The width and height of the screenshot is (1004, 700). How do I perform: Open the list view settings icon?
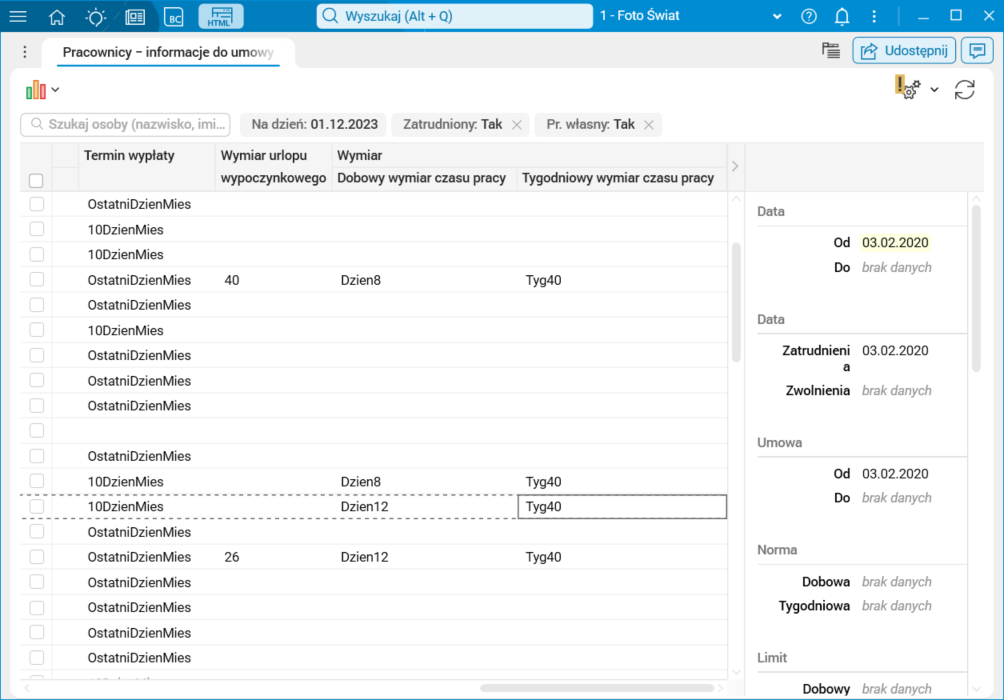tap(830, 51)
